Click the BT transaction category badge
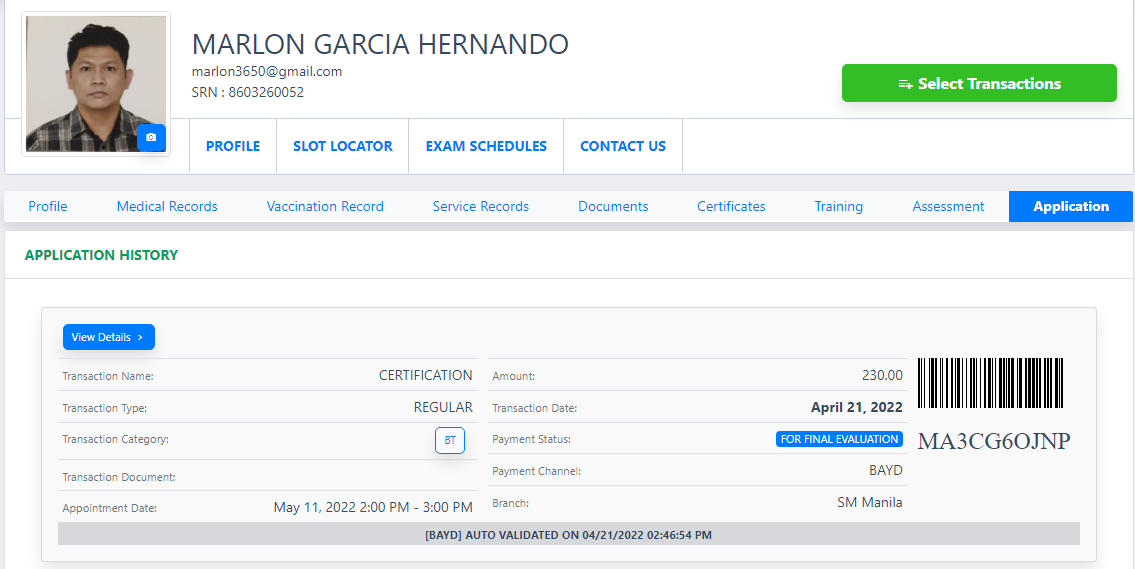Screen dimensions: 1135x569 pos(450,440)
